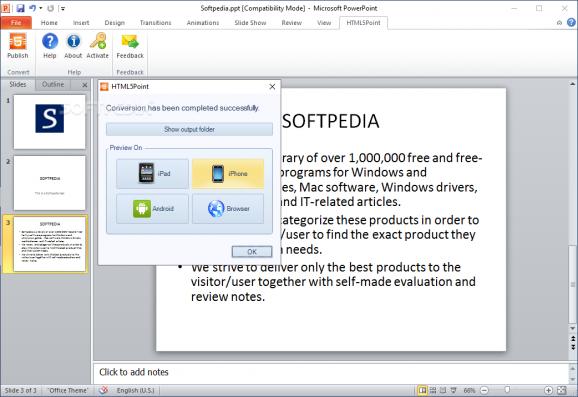This screenshot has width=578, height=397.
Task: Fit slide to current window icon
Action: click(x=562, y=390)
